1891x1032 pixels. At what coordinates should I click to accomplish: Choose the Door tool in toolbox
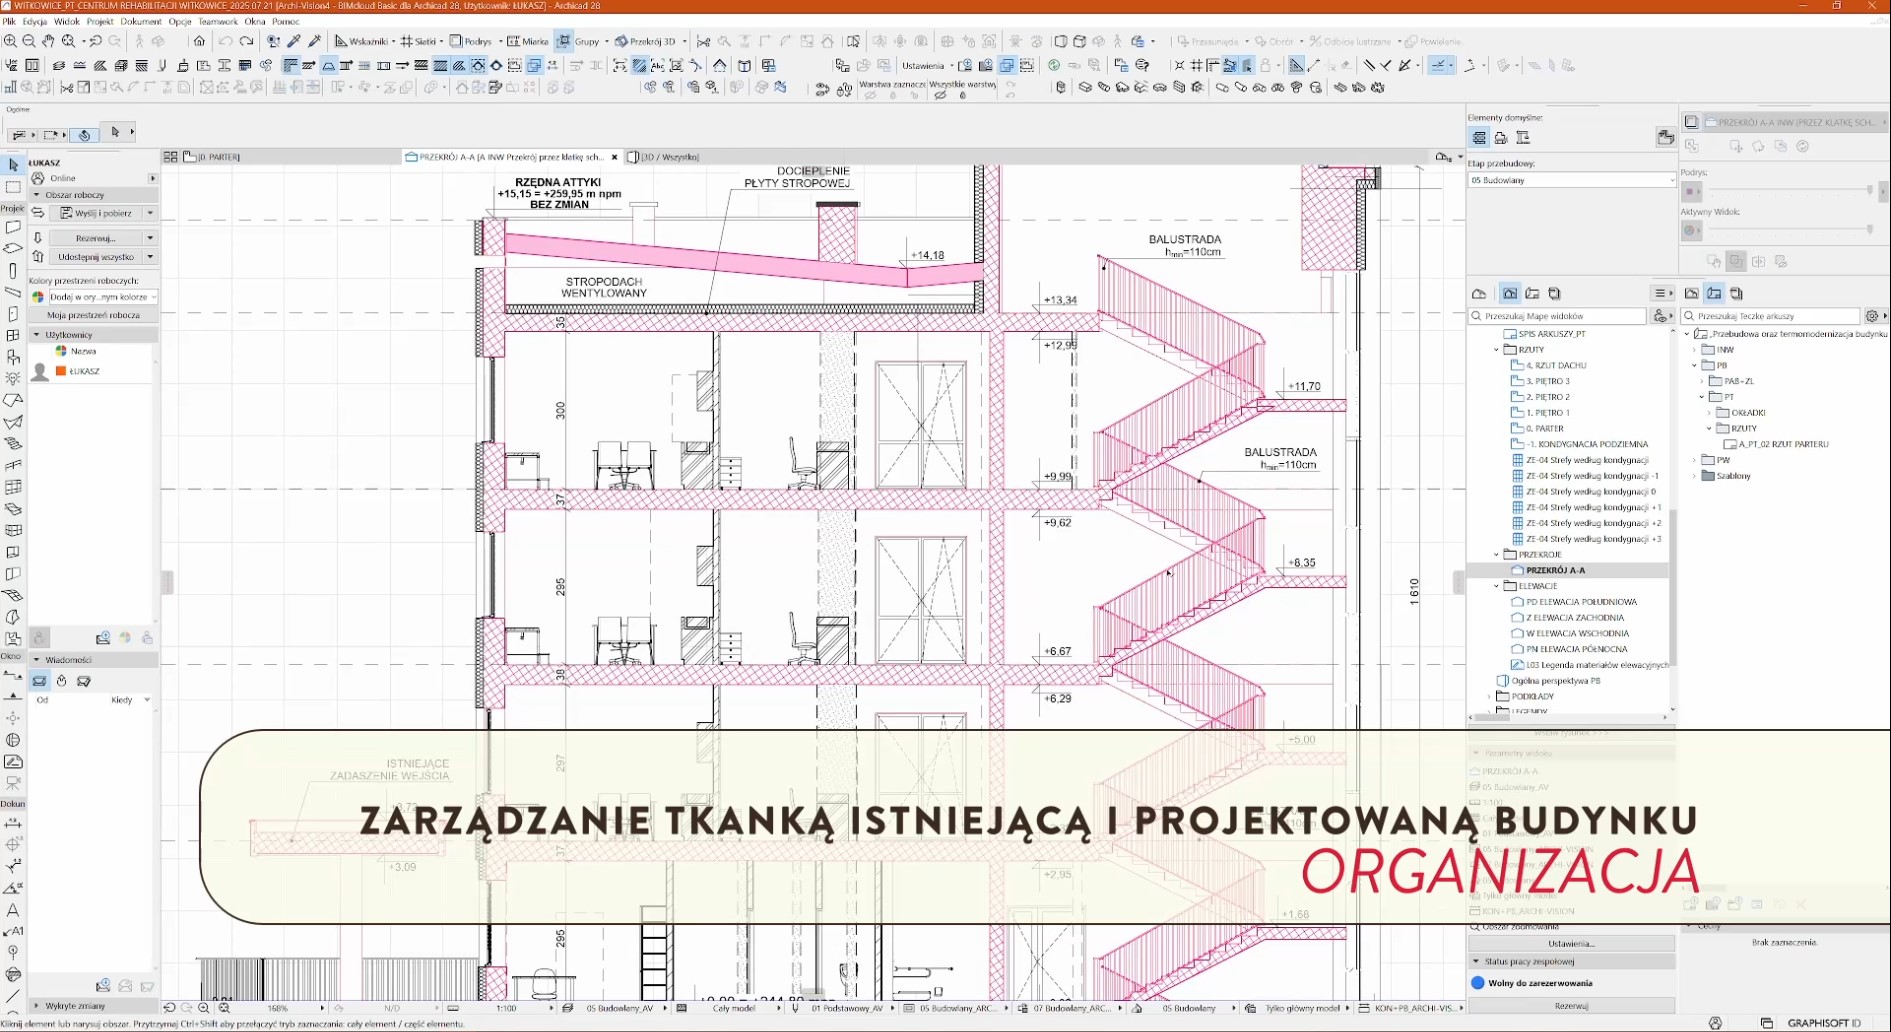point(13,314)
